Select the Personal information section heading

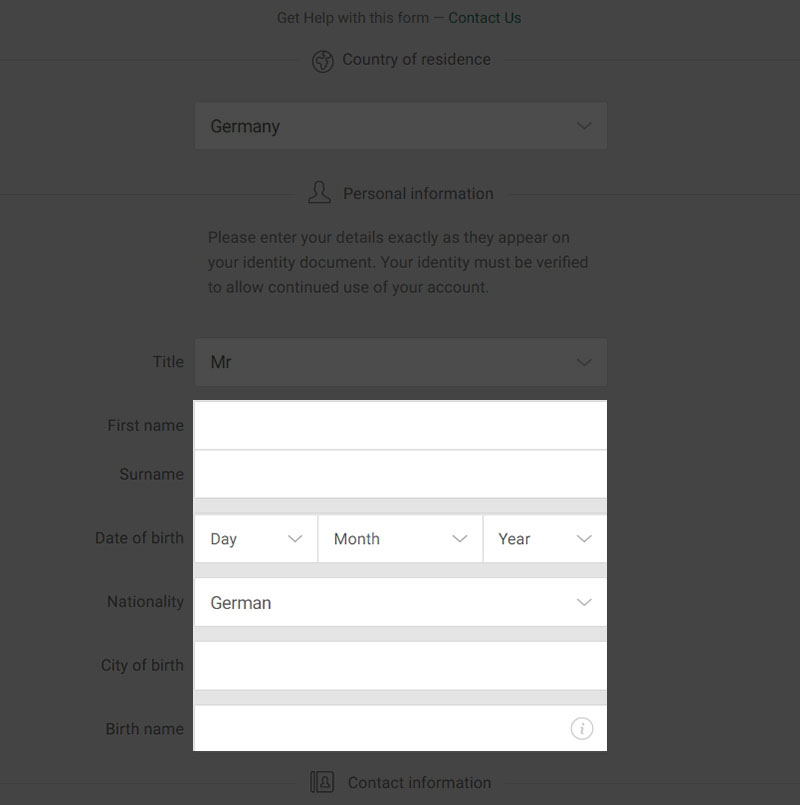tap(418, 194)
